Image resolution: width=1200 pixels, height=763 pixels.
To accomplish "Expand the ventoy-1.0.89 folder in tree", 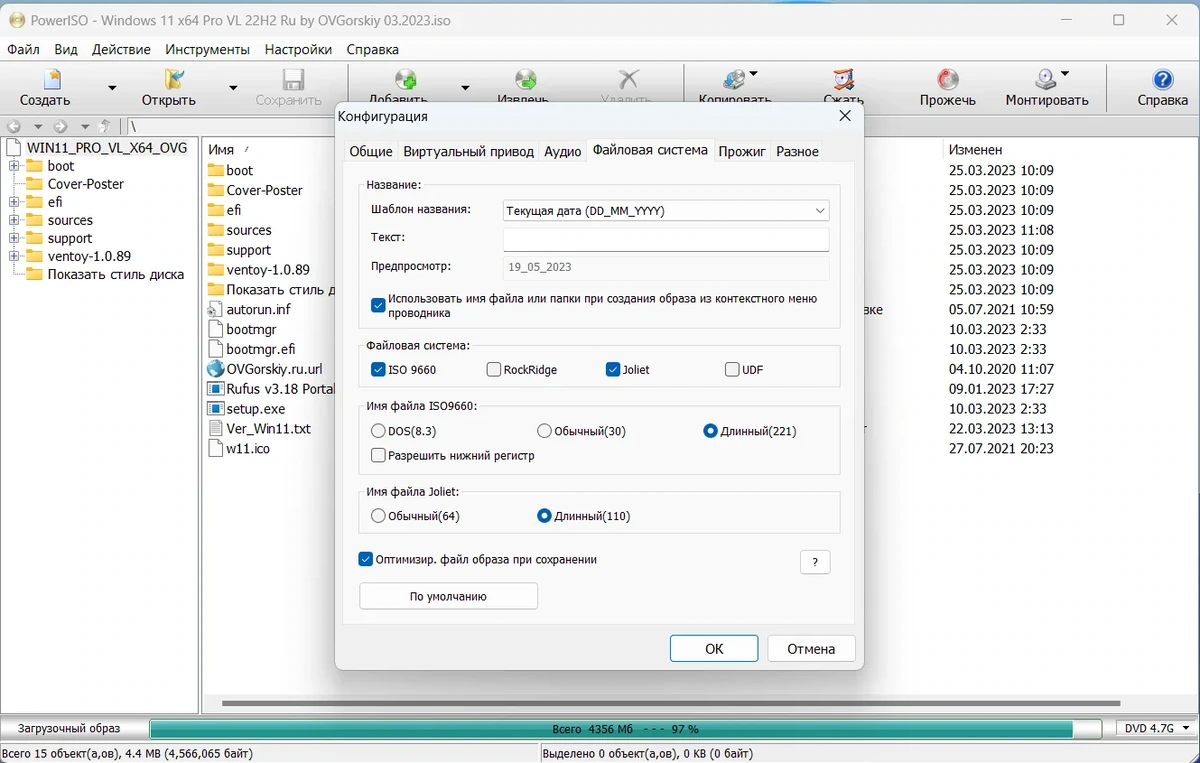I will point(14,256).
